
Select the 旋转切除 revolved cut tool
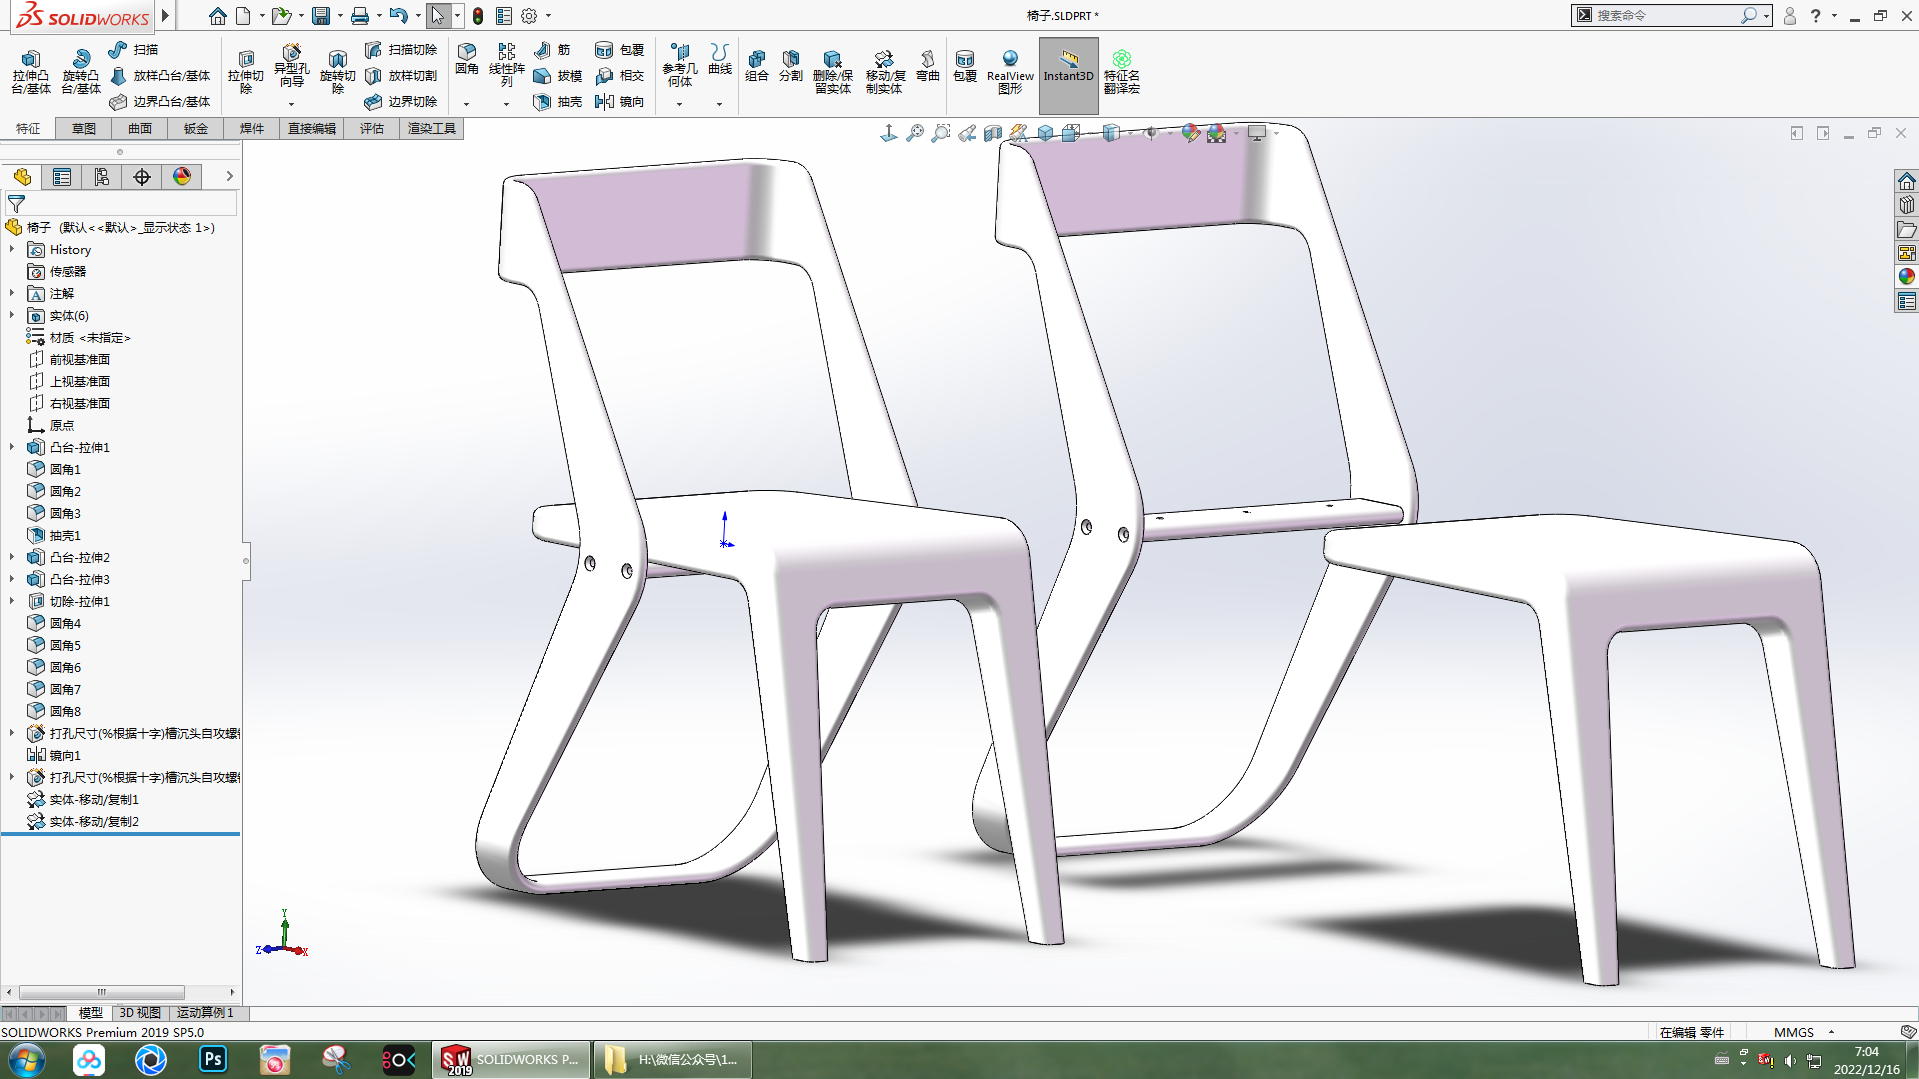point(337,72)
